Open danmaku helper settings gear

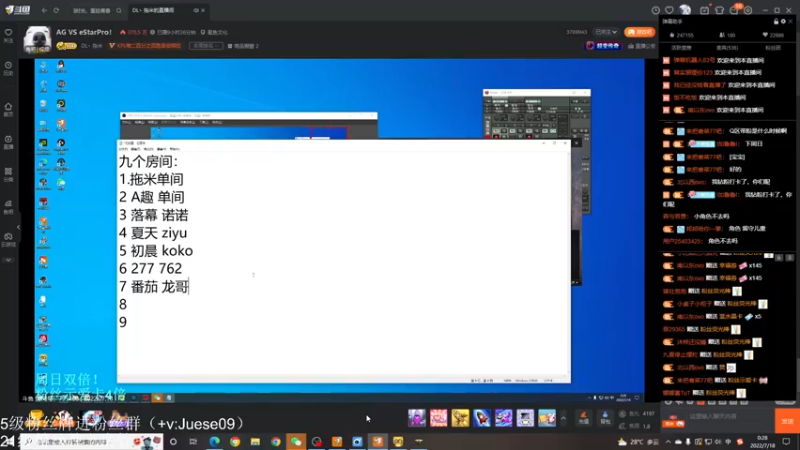click(x=783, y=21)
